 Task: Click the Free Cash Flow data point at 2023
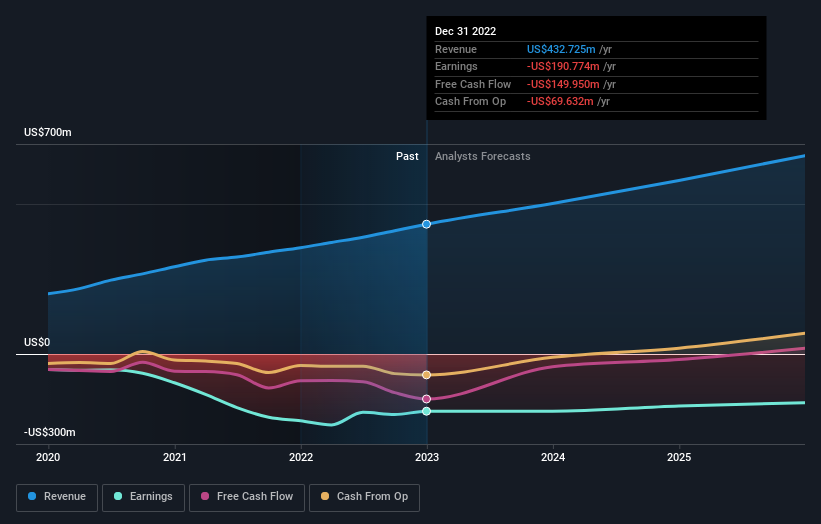click(427, 399)
